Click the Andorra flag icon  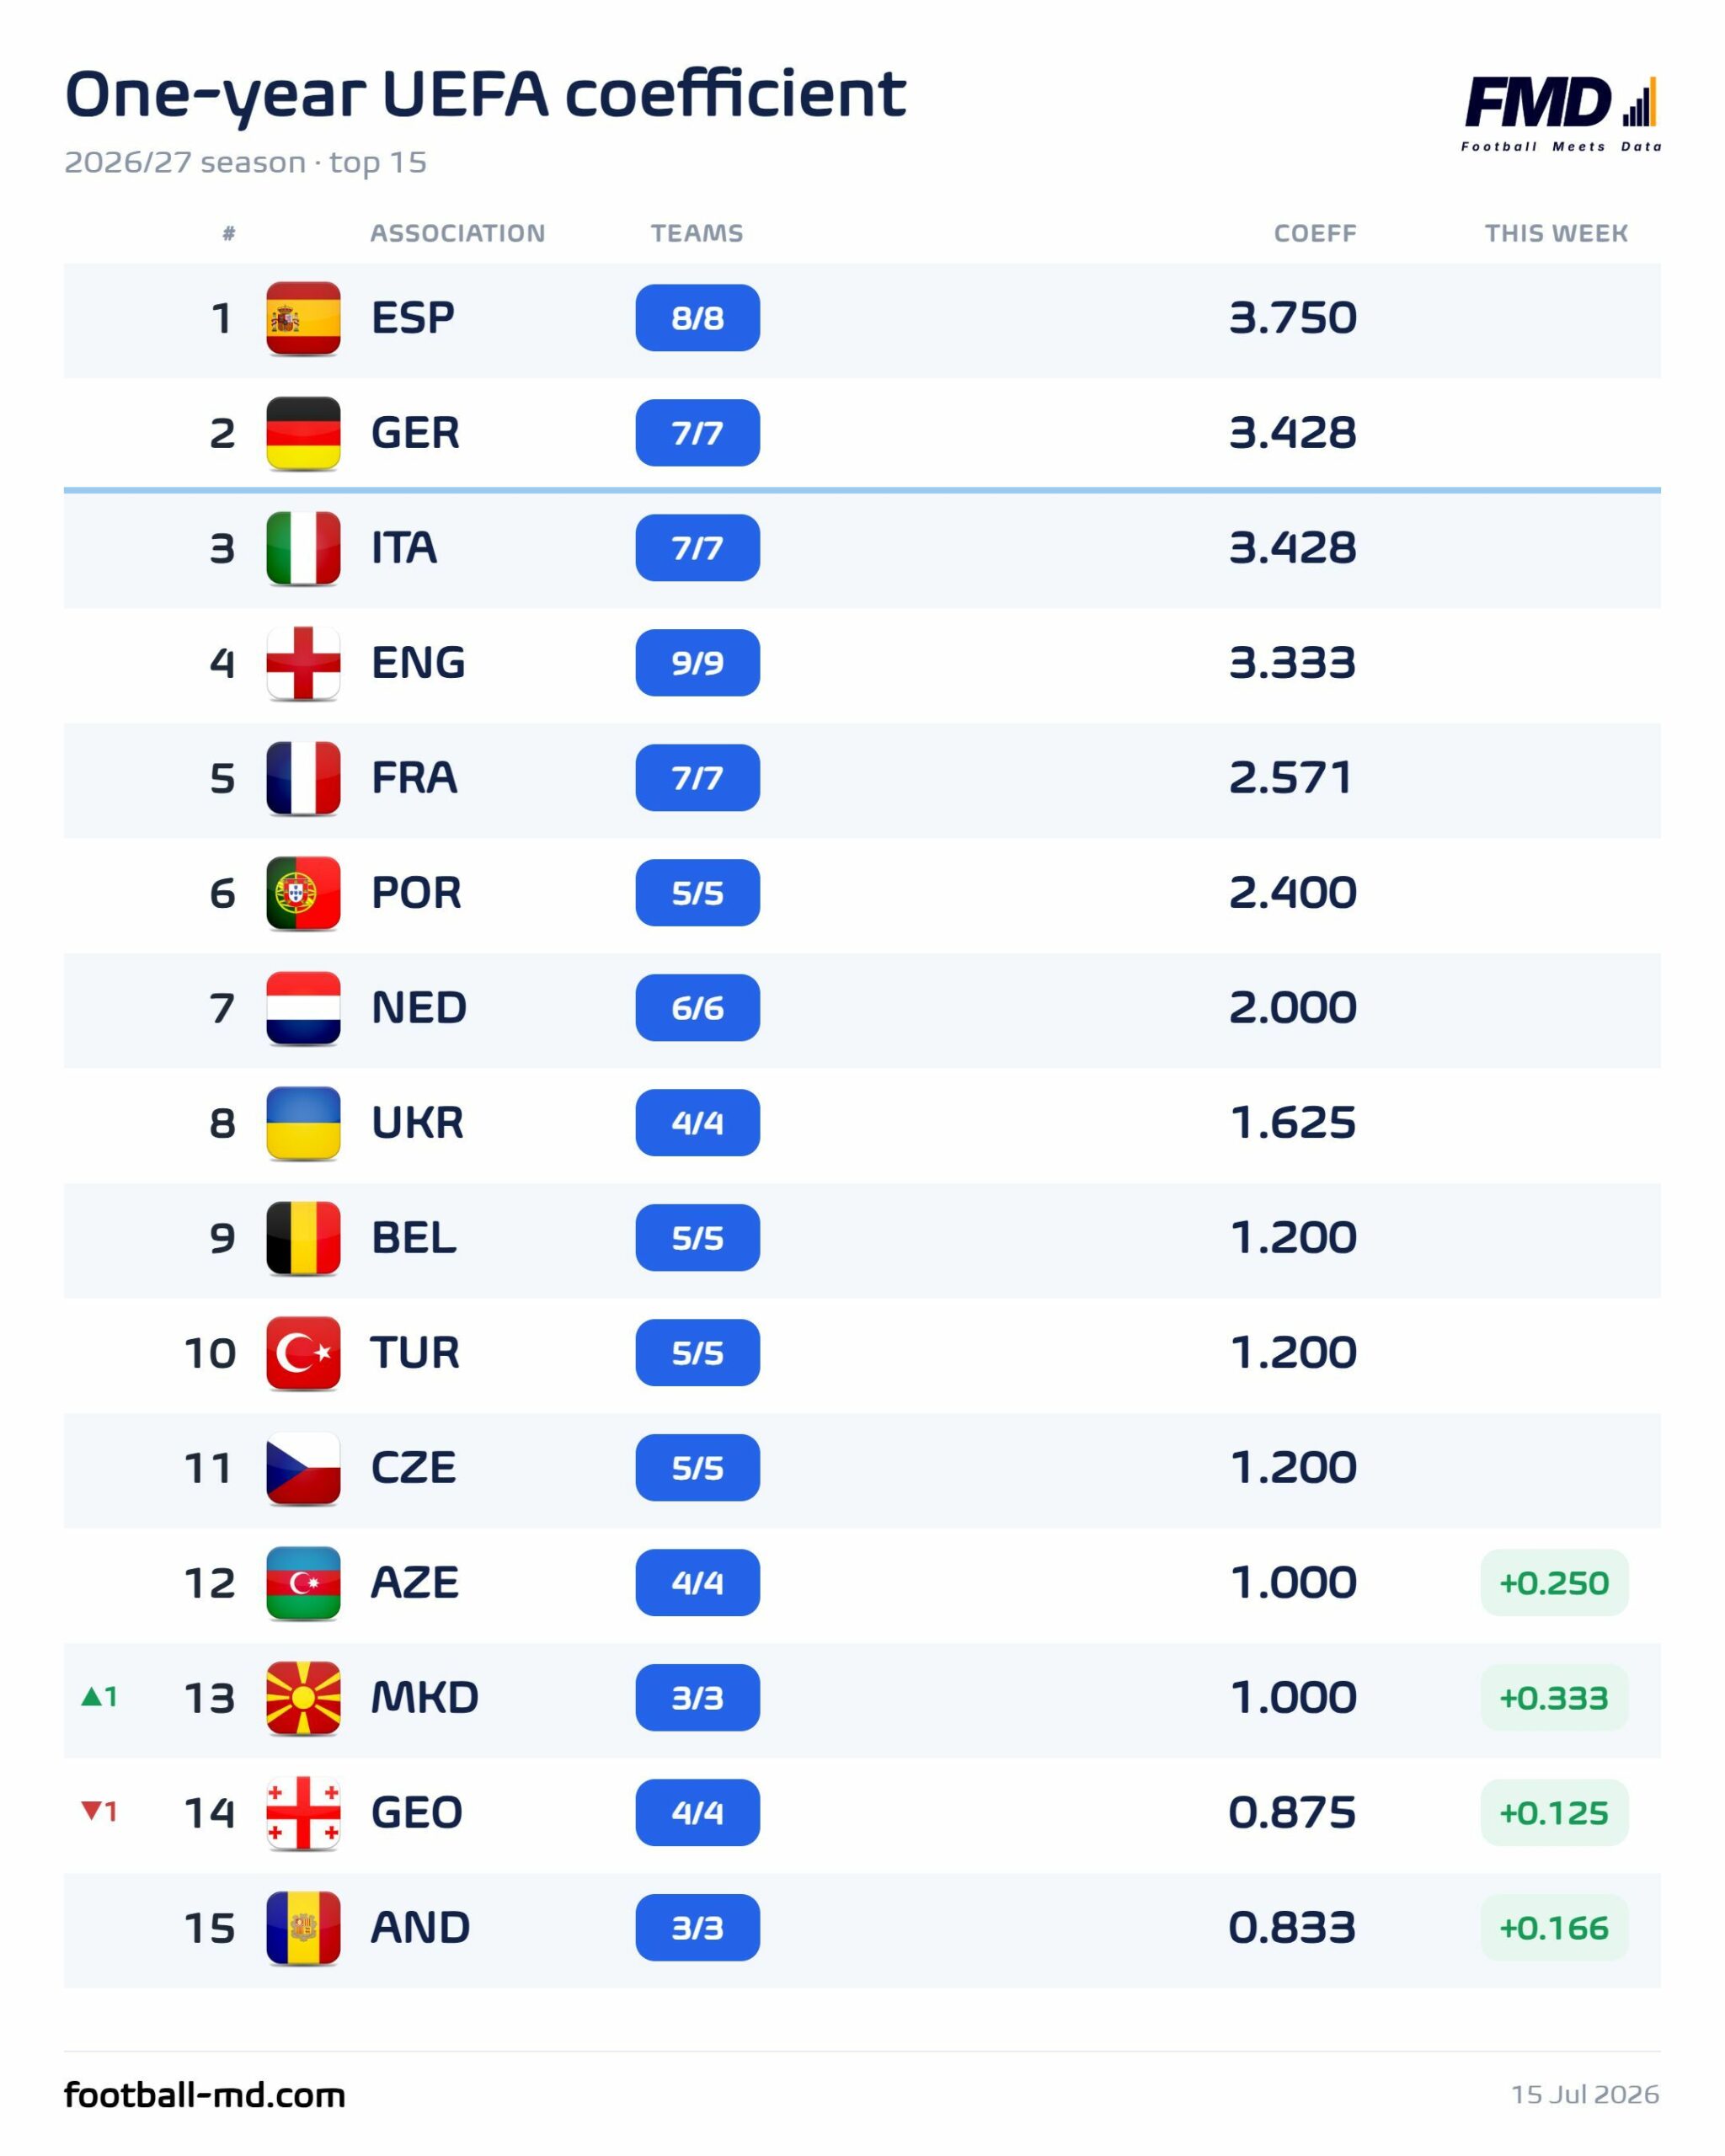click(303, 1928)
